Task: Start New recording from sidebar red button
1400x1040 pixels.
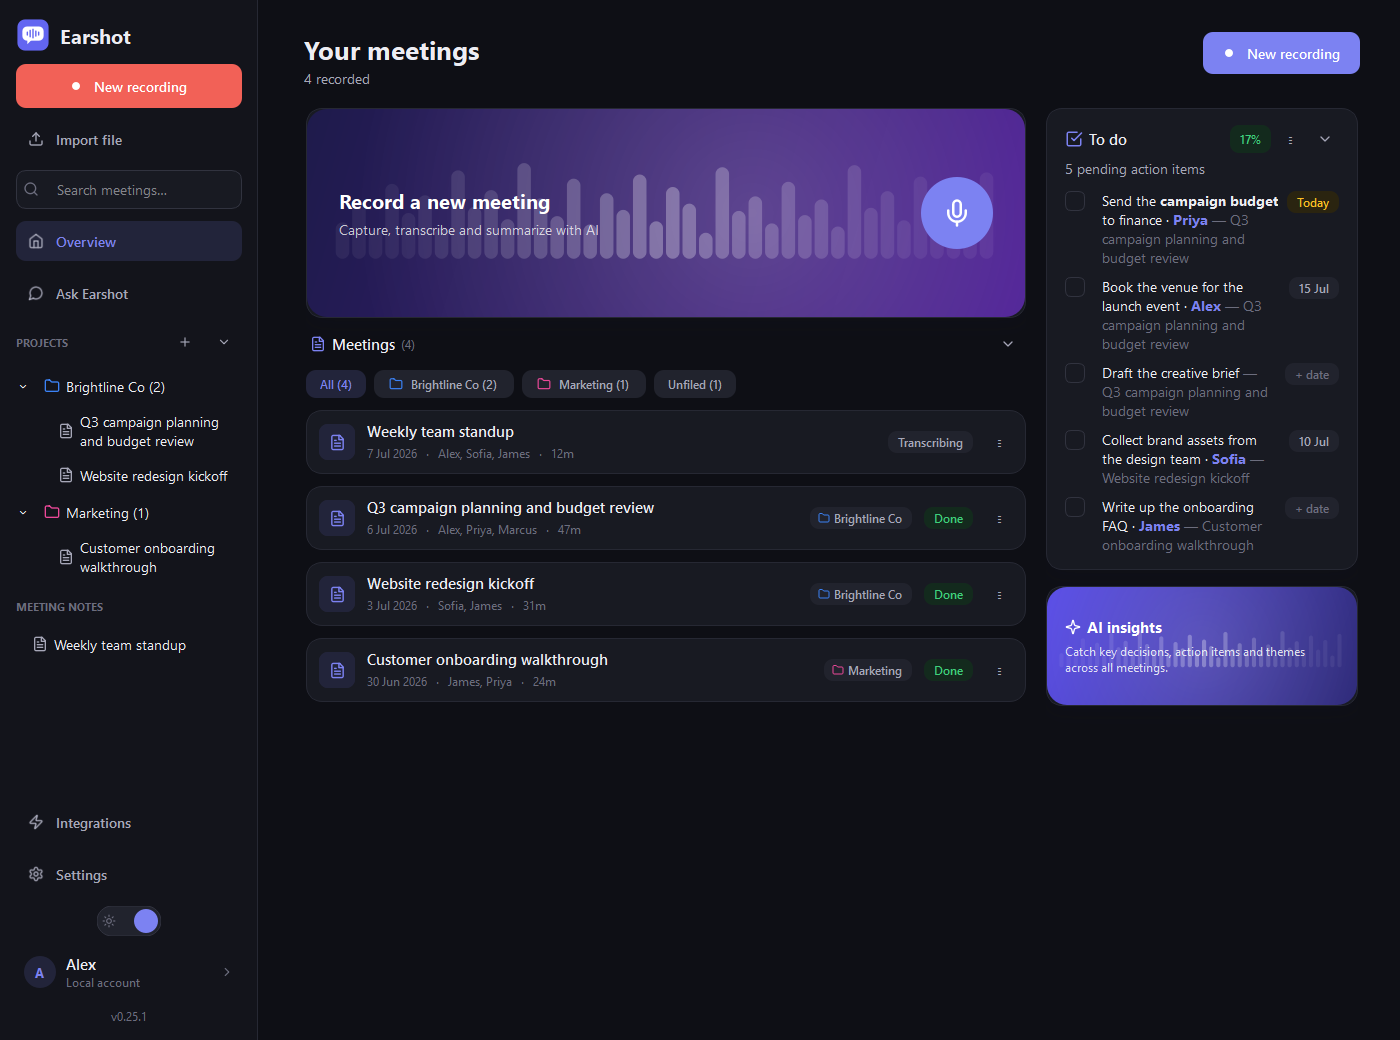Action: coord(129,86)
